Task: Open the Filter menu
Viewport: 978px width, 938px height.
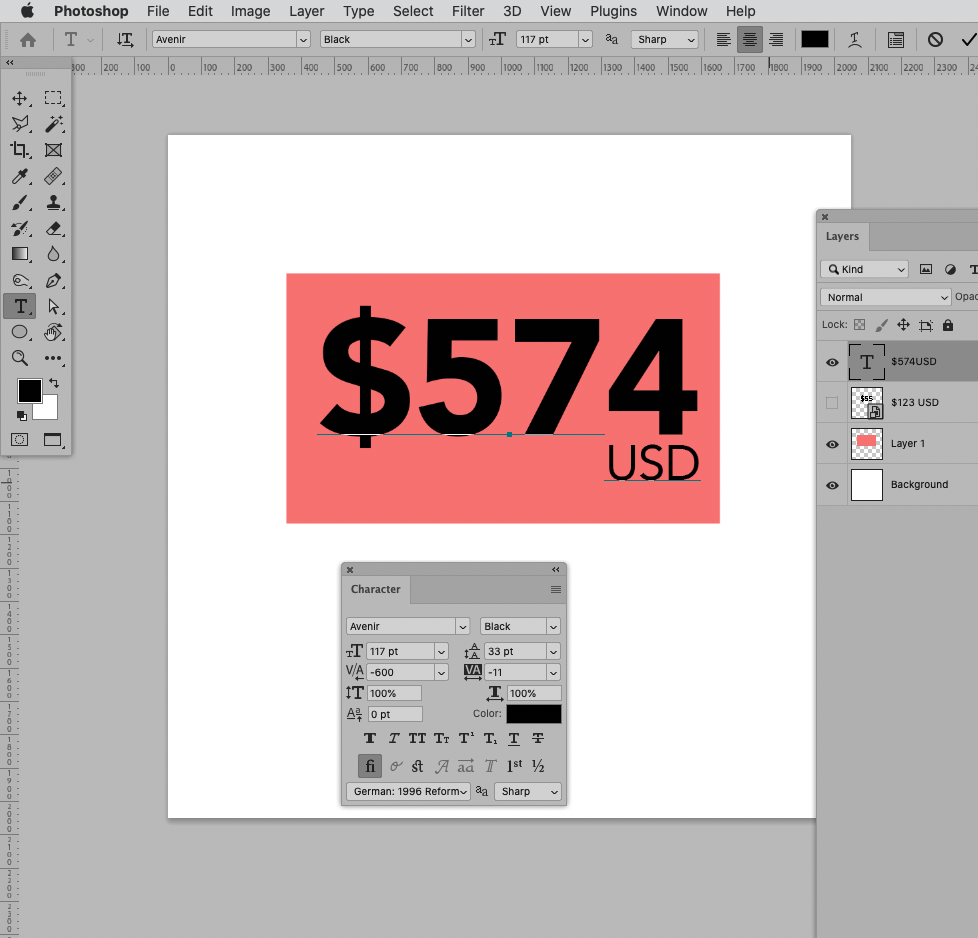Action: pos(468,11)
